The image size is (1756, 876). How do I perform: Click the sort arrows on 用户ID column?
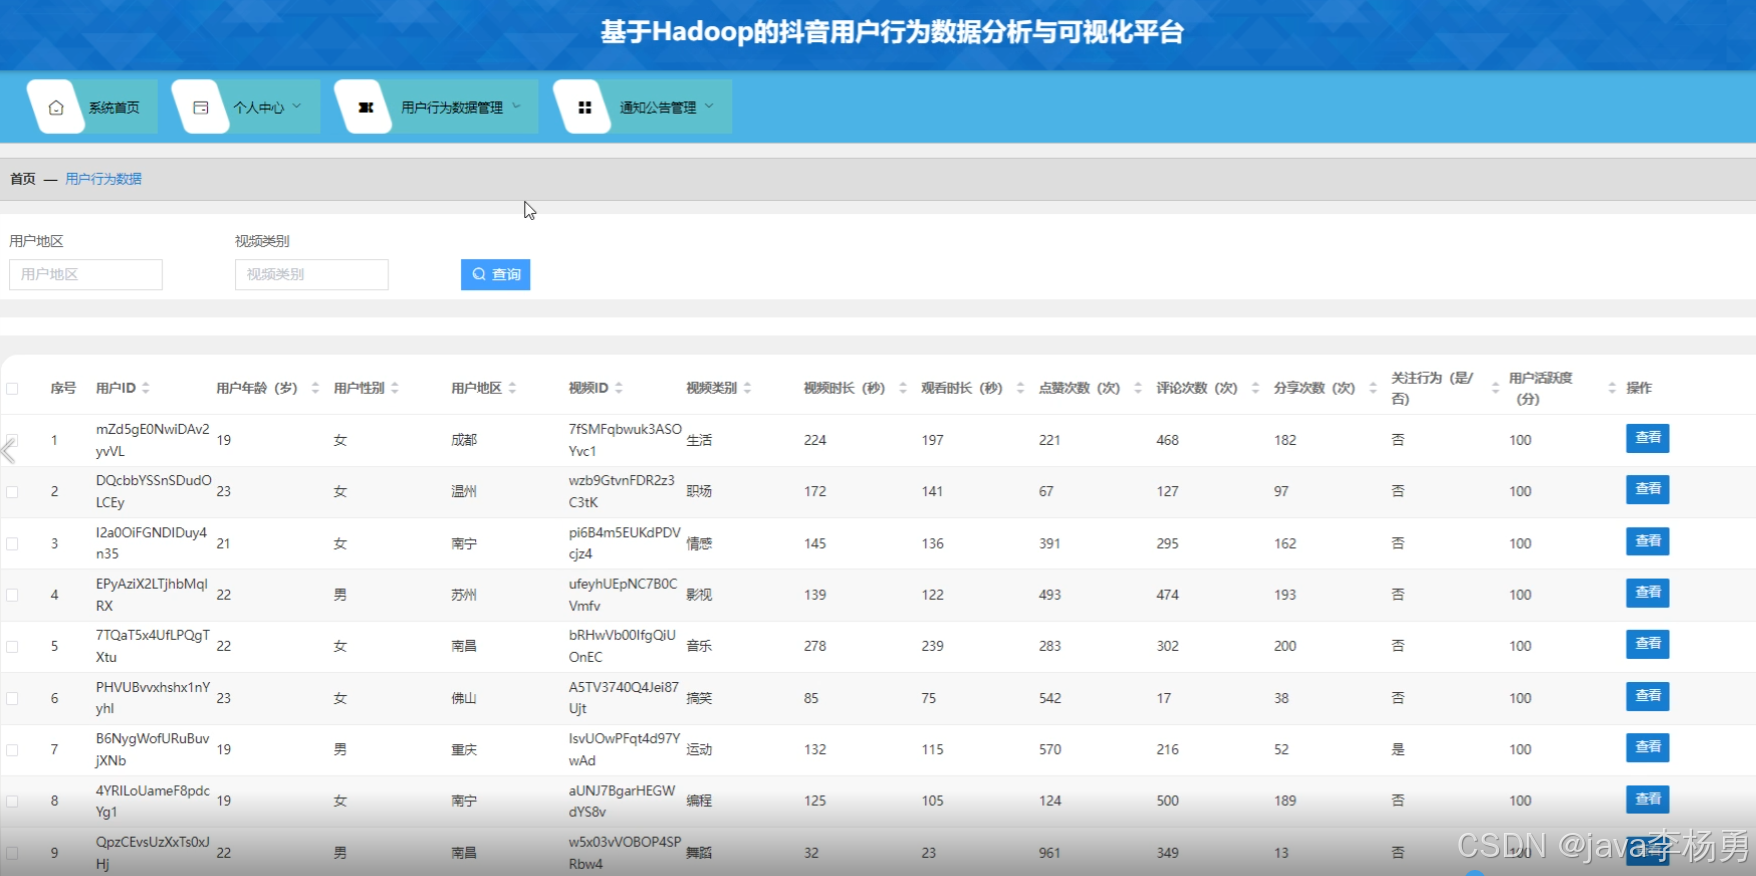coord(146,388)
